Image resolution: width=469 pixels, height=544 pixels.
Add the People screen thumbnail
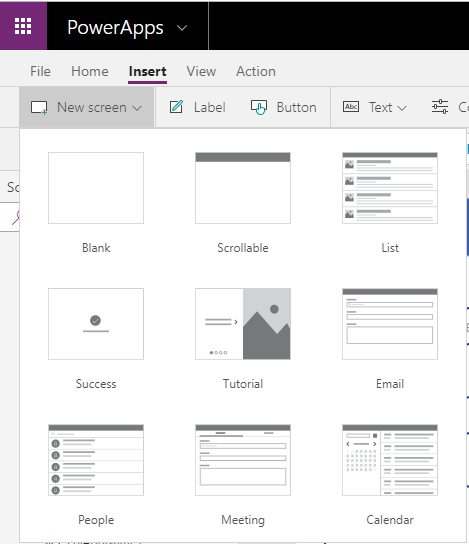[x=96, y=460]
